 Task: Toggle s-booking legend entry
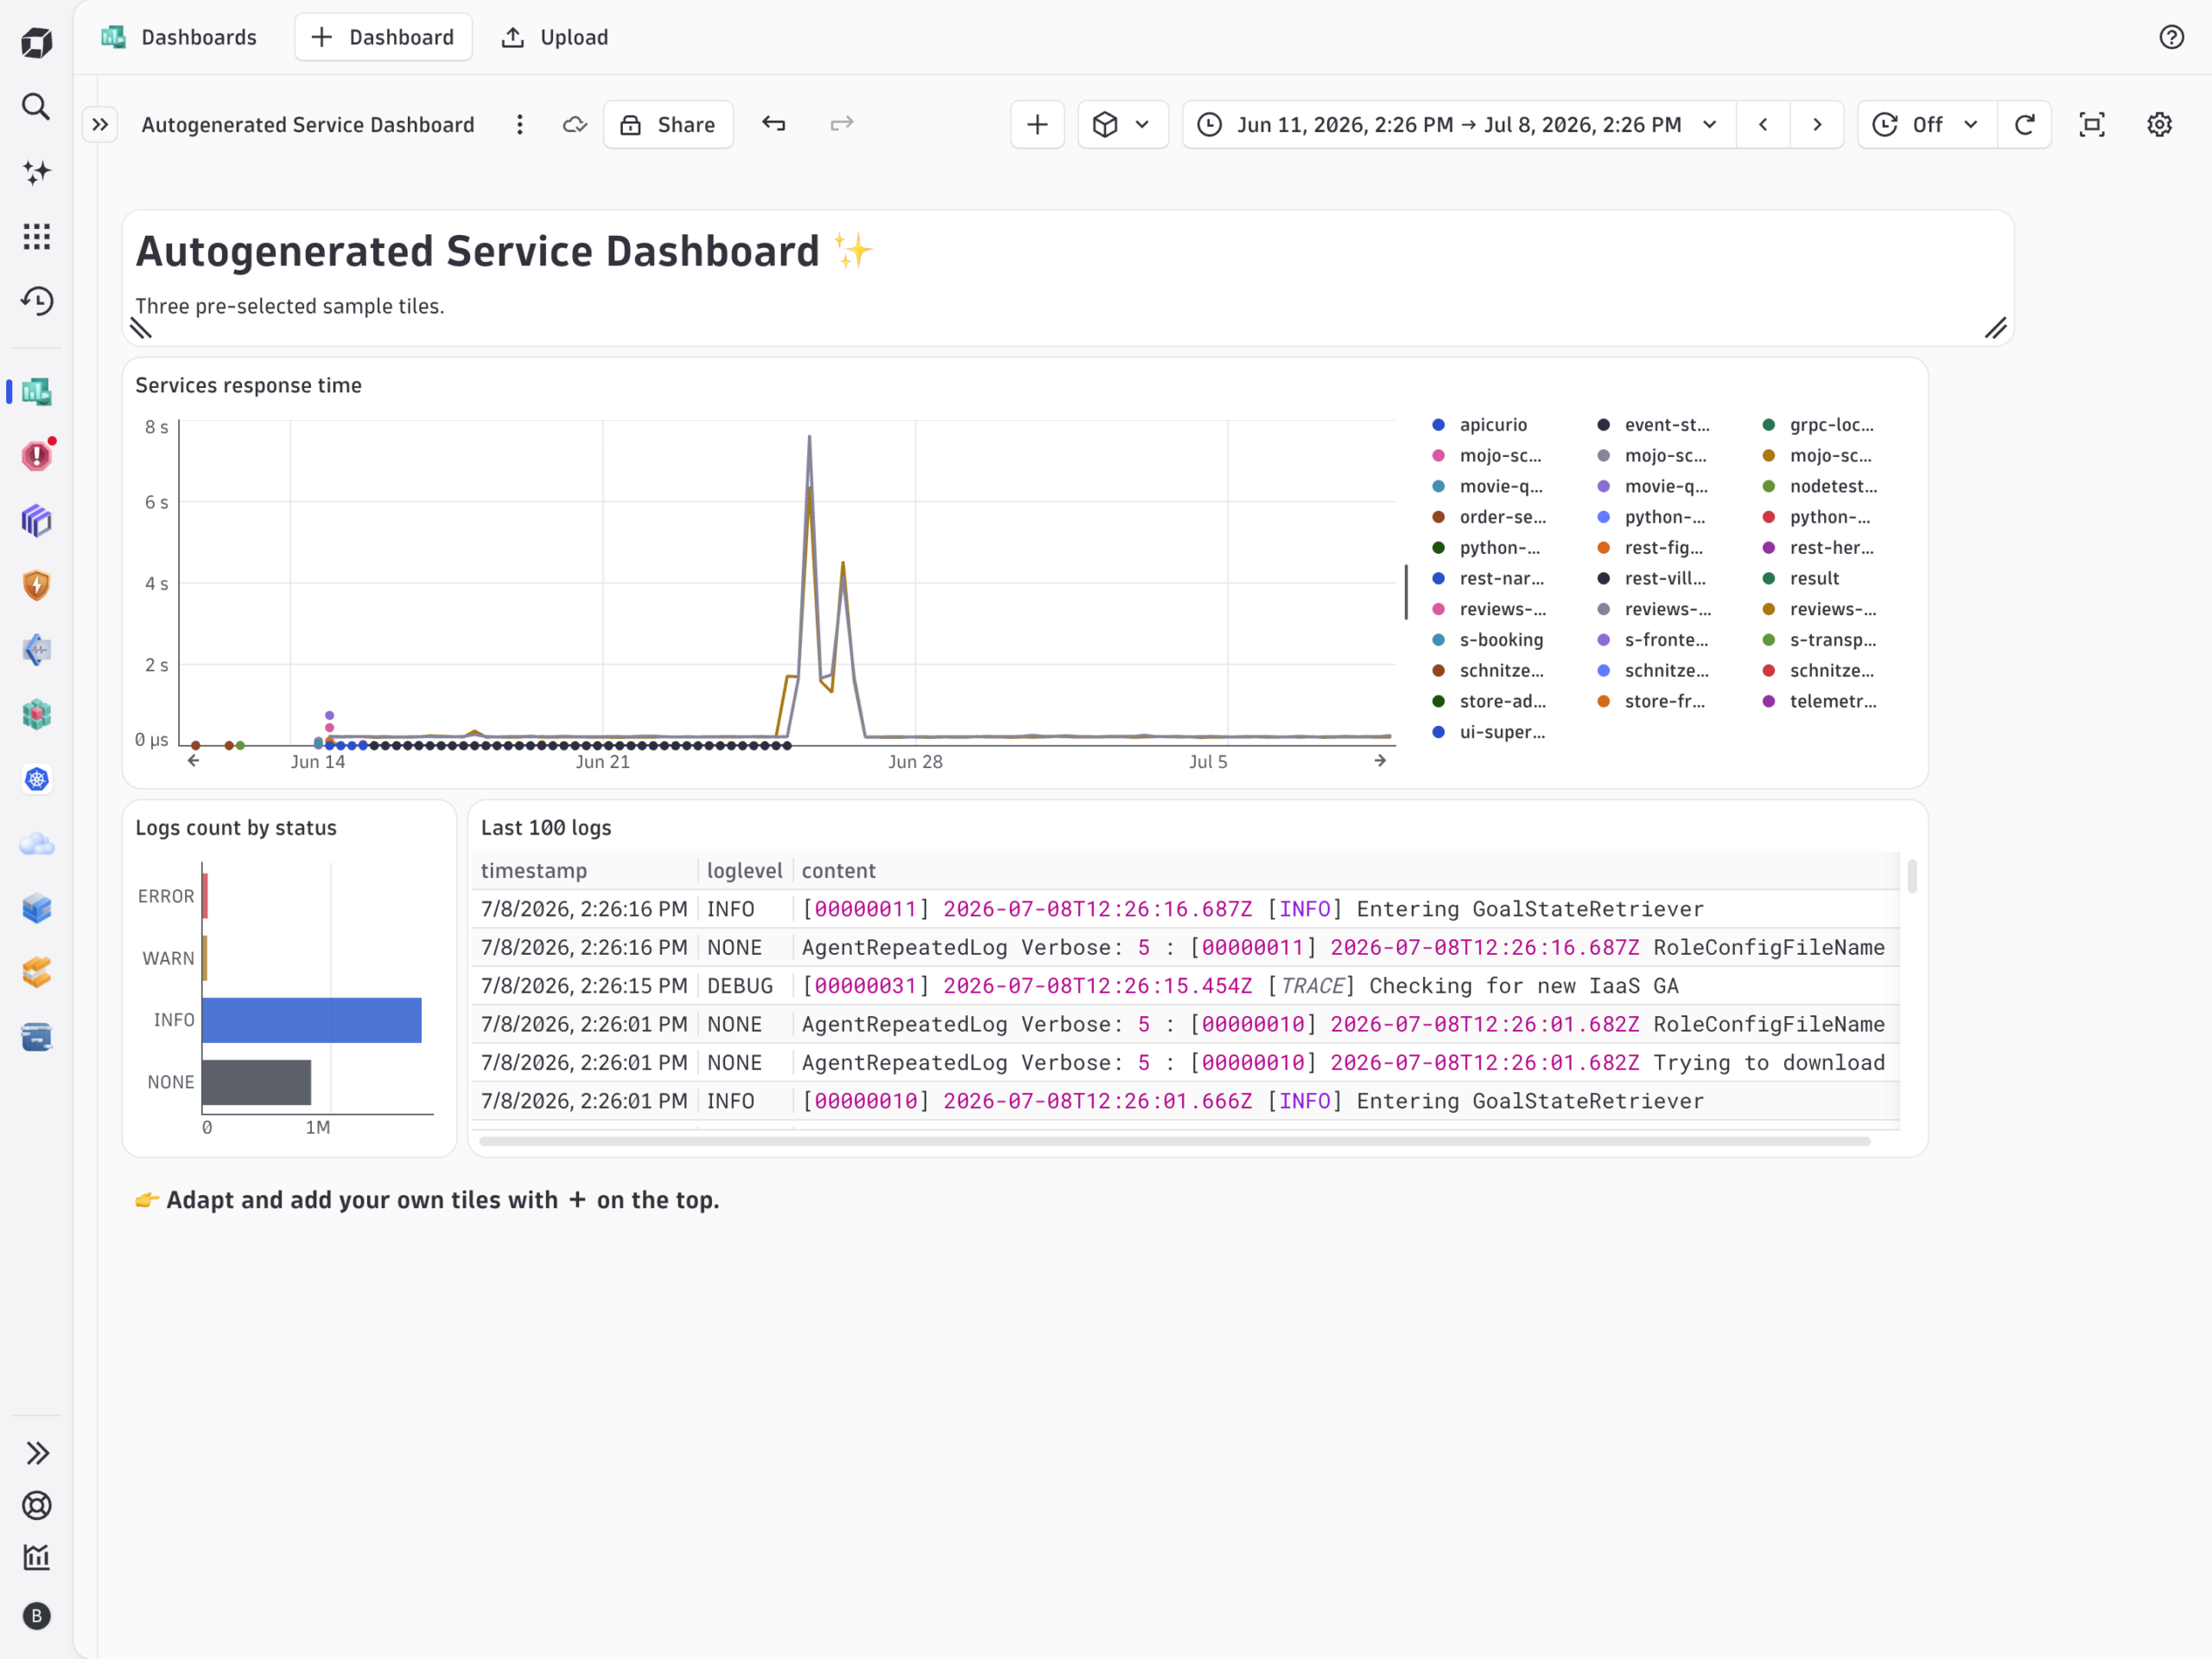1488,640
